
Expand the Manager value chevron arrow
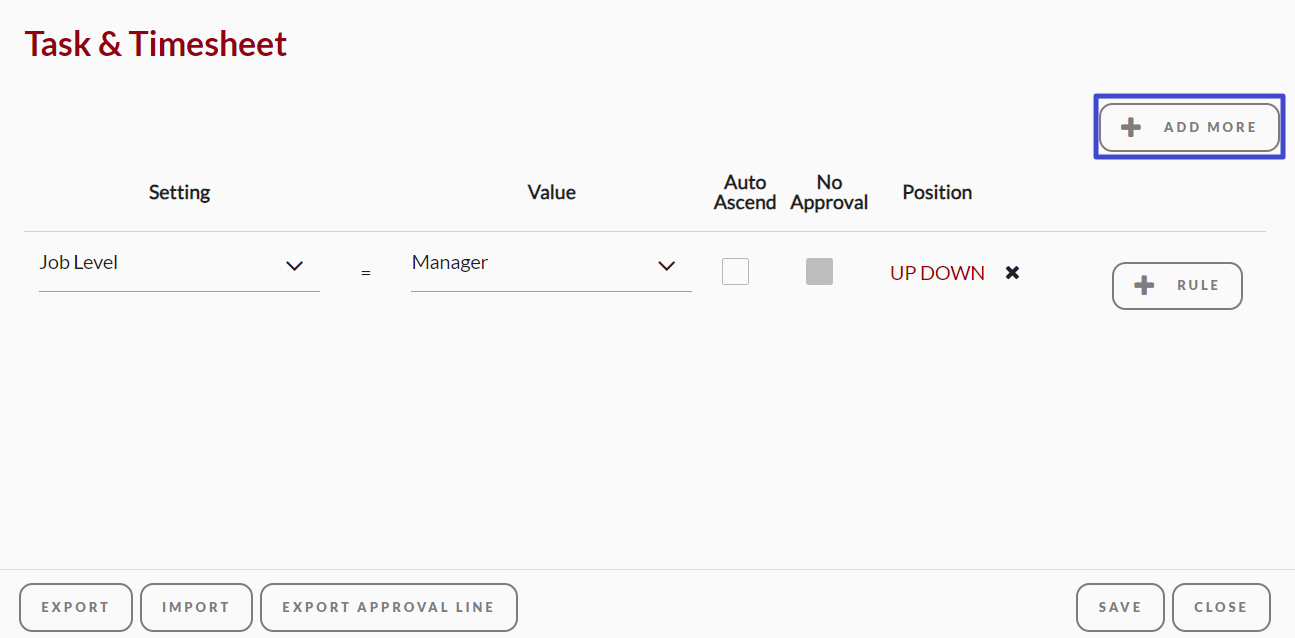(666, 265)
